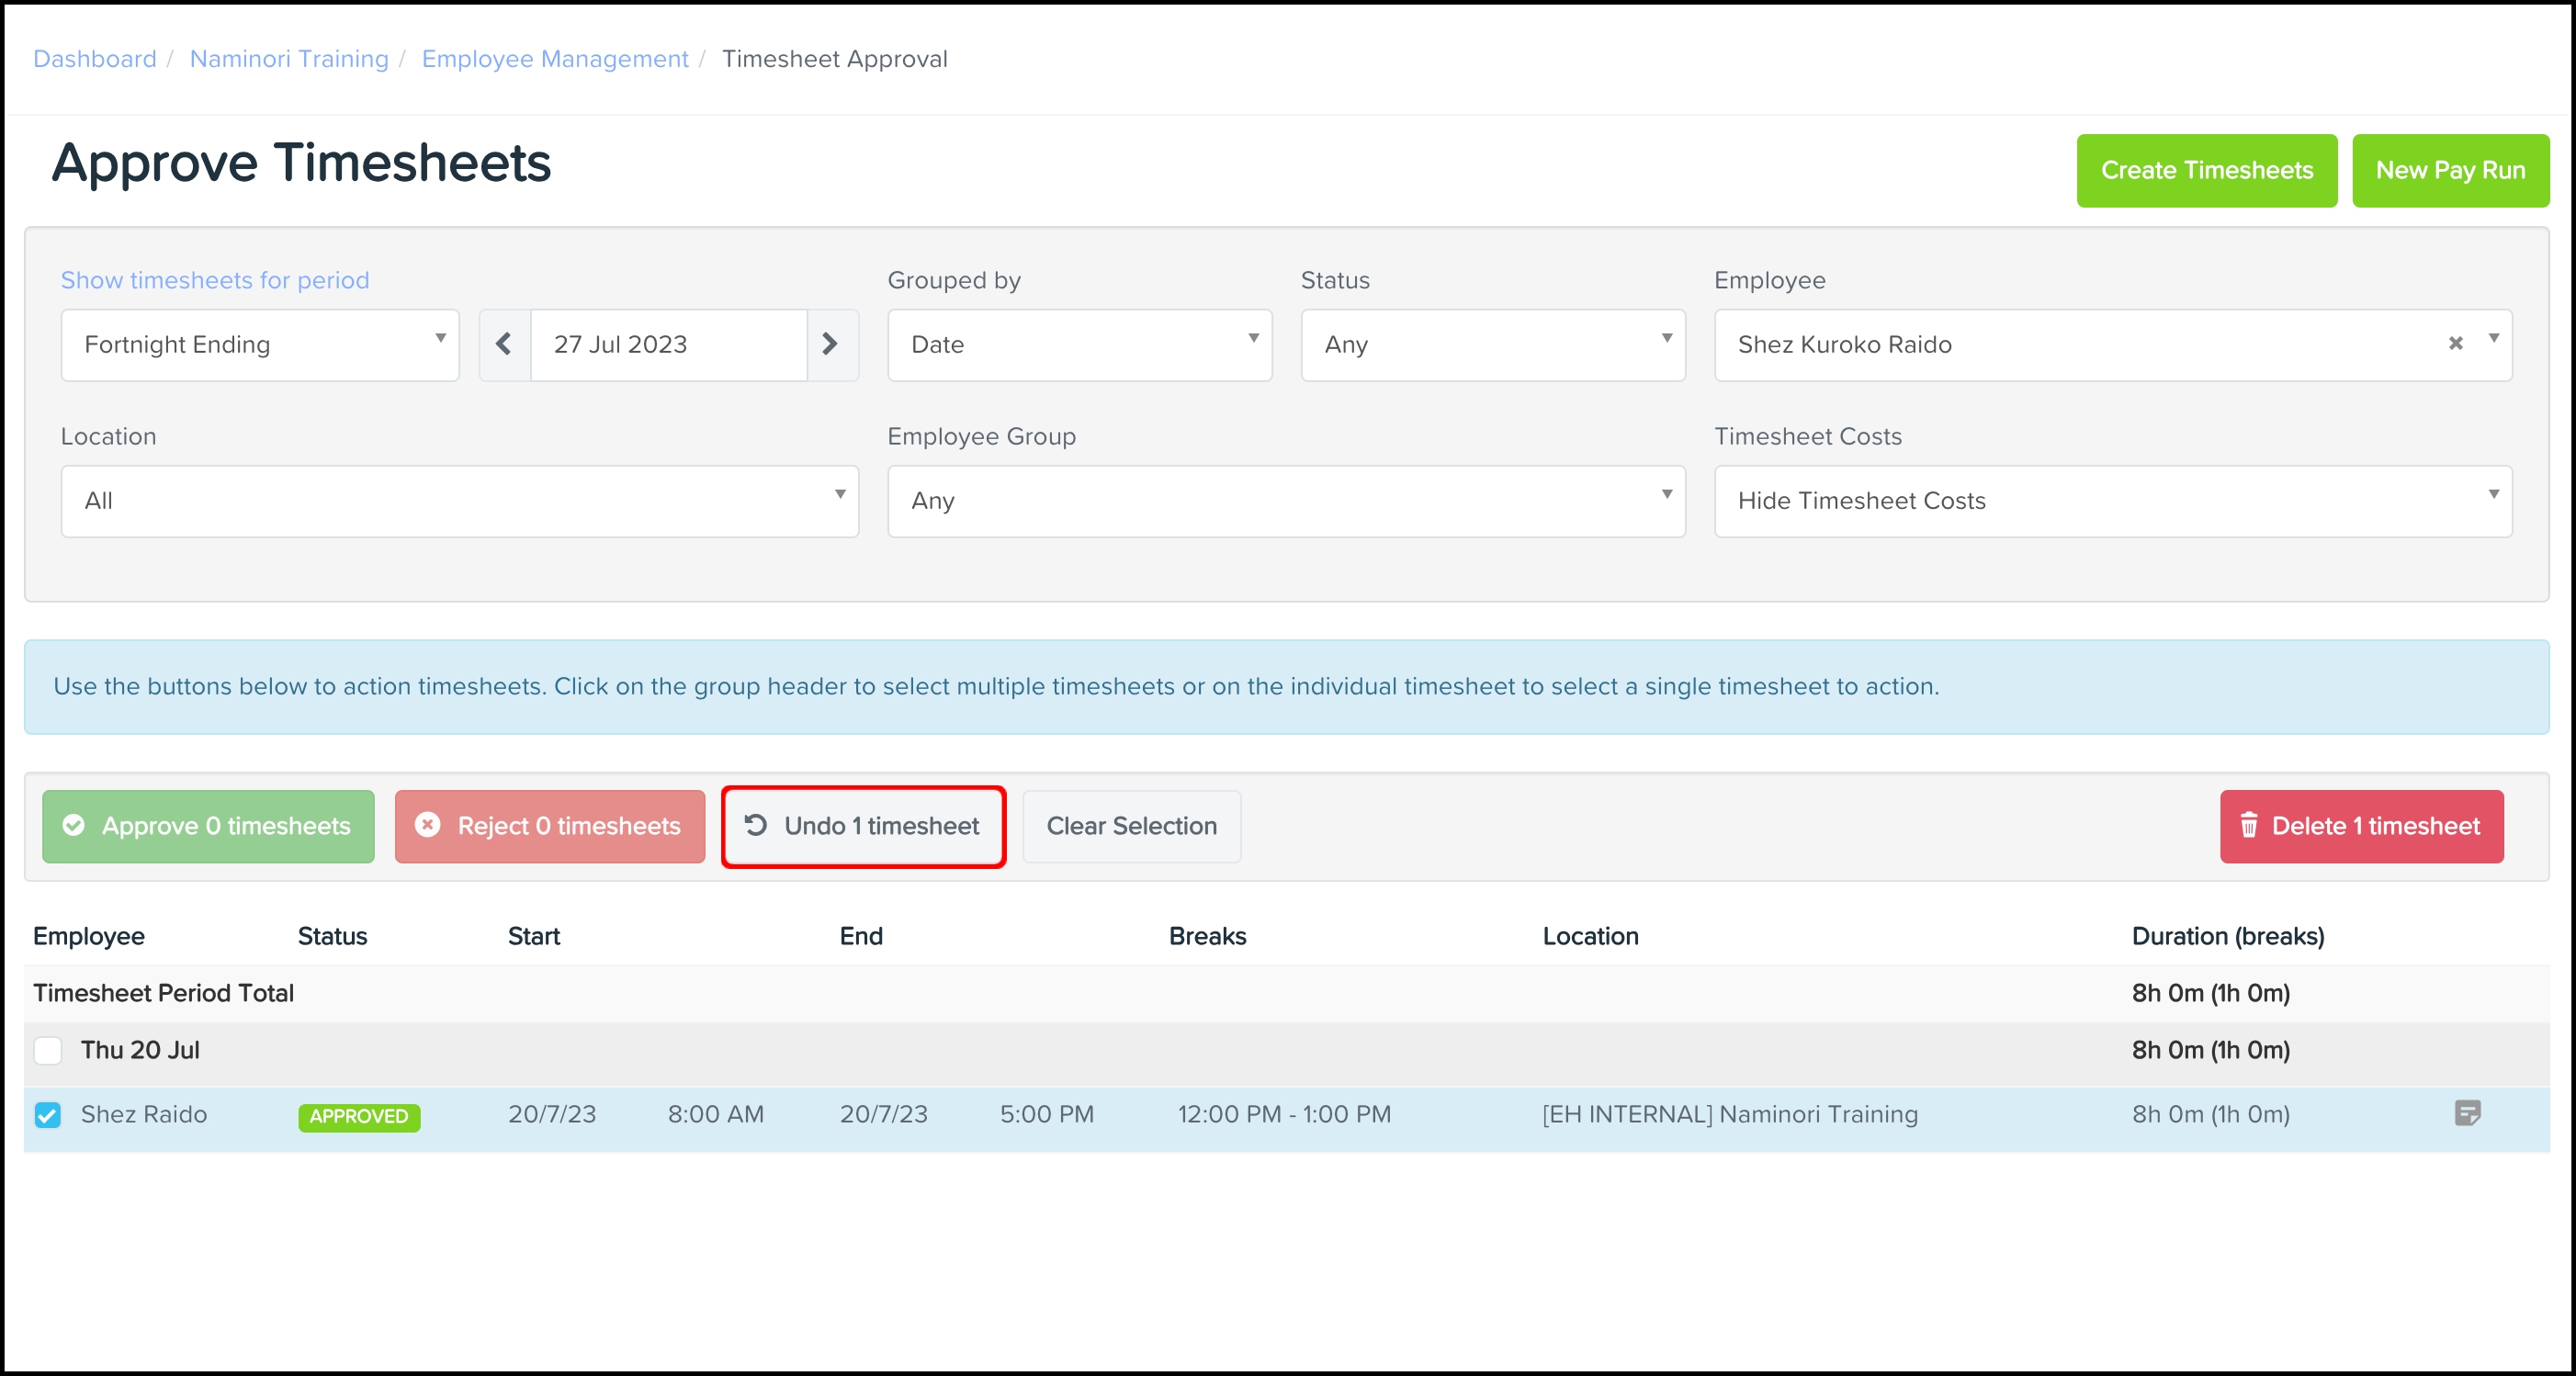2576x1376 pixels.
Task: Clear the Shez Kuroko Raido employee selection
Action: [2455, 344]
